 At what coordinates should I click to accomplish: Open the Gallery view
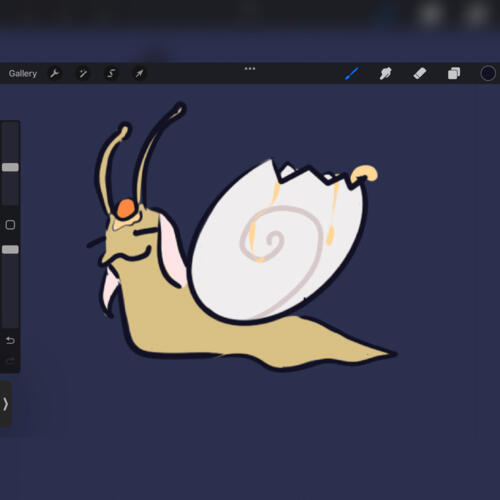tap(23, 73)
